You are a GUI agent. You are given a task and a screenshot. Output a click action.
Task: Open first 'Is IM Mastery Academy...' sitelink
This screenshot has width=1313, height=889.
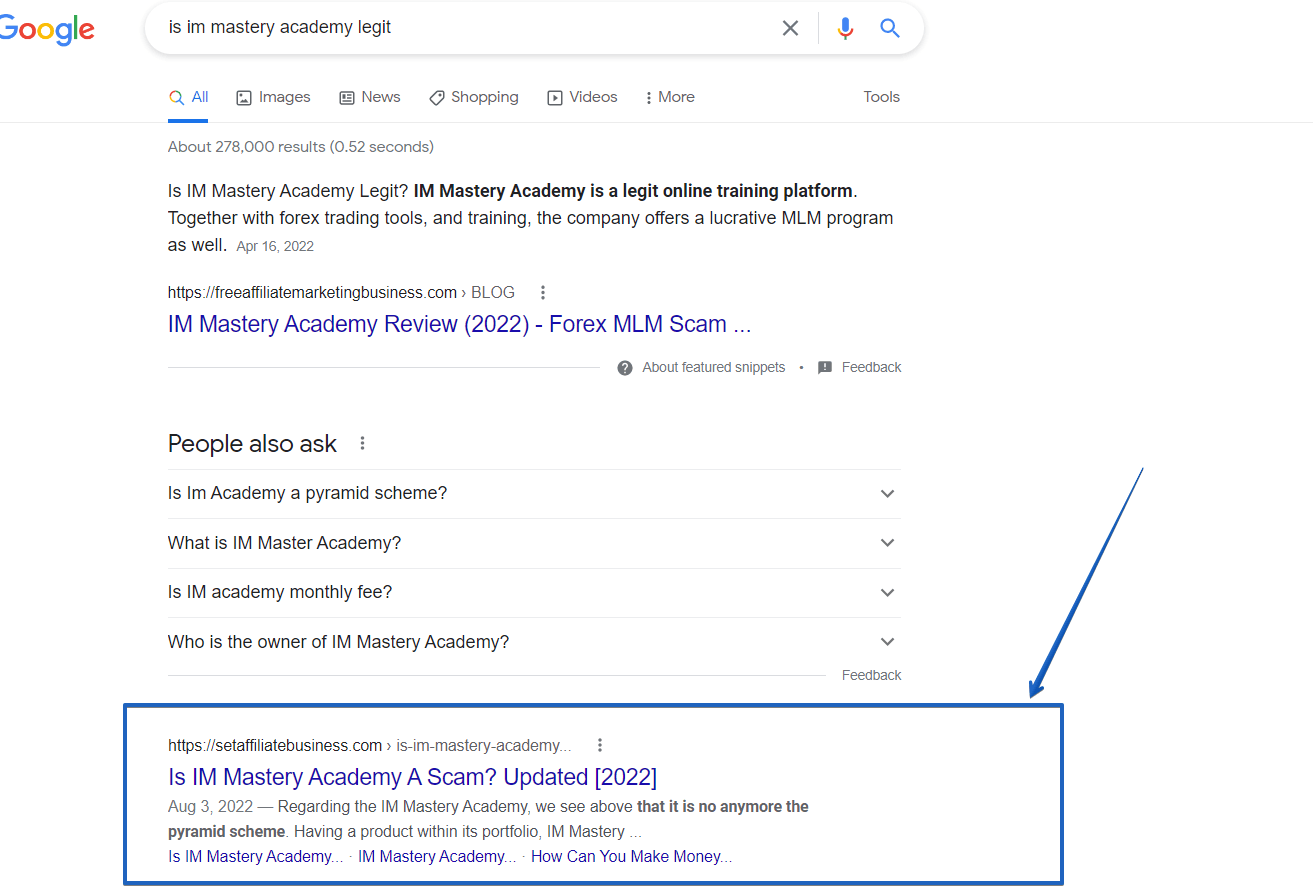[x=255, y=857]
